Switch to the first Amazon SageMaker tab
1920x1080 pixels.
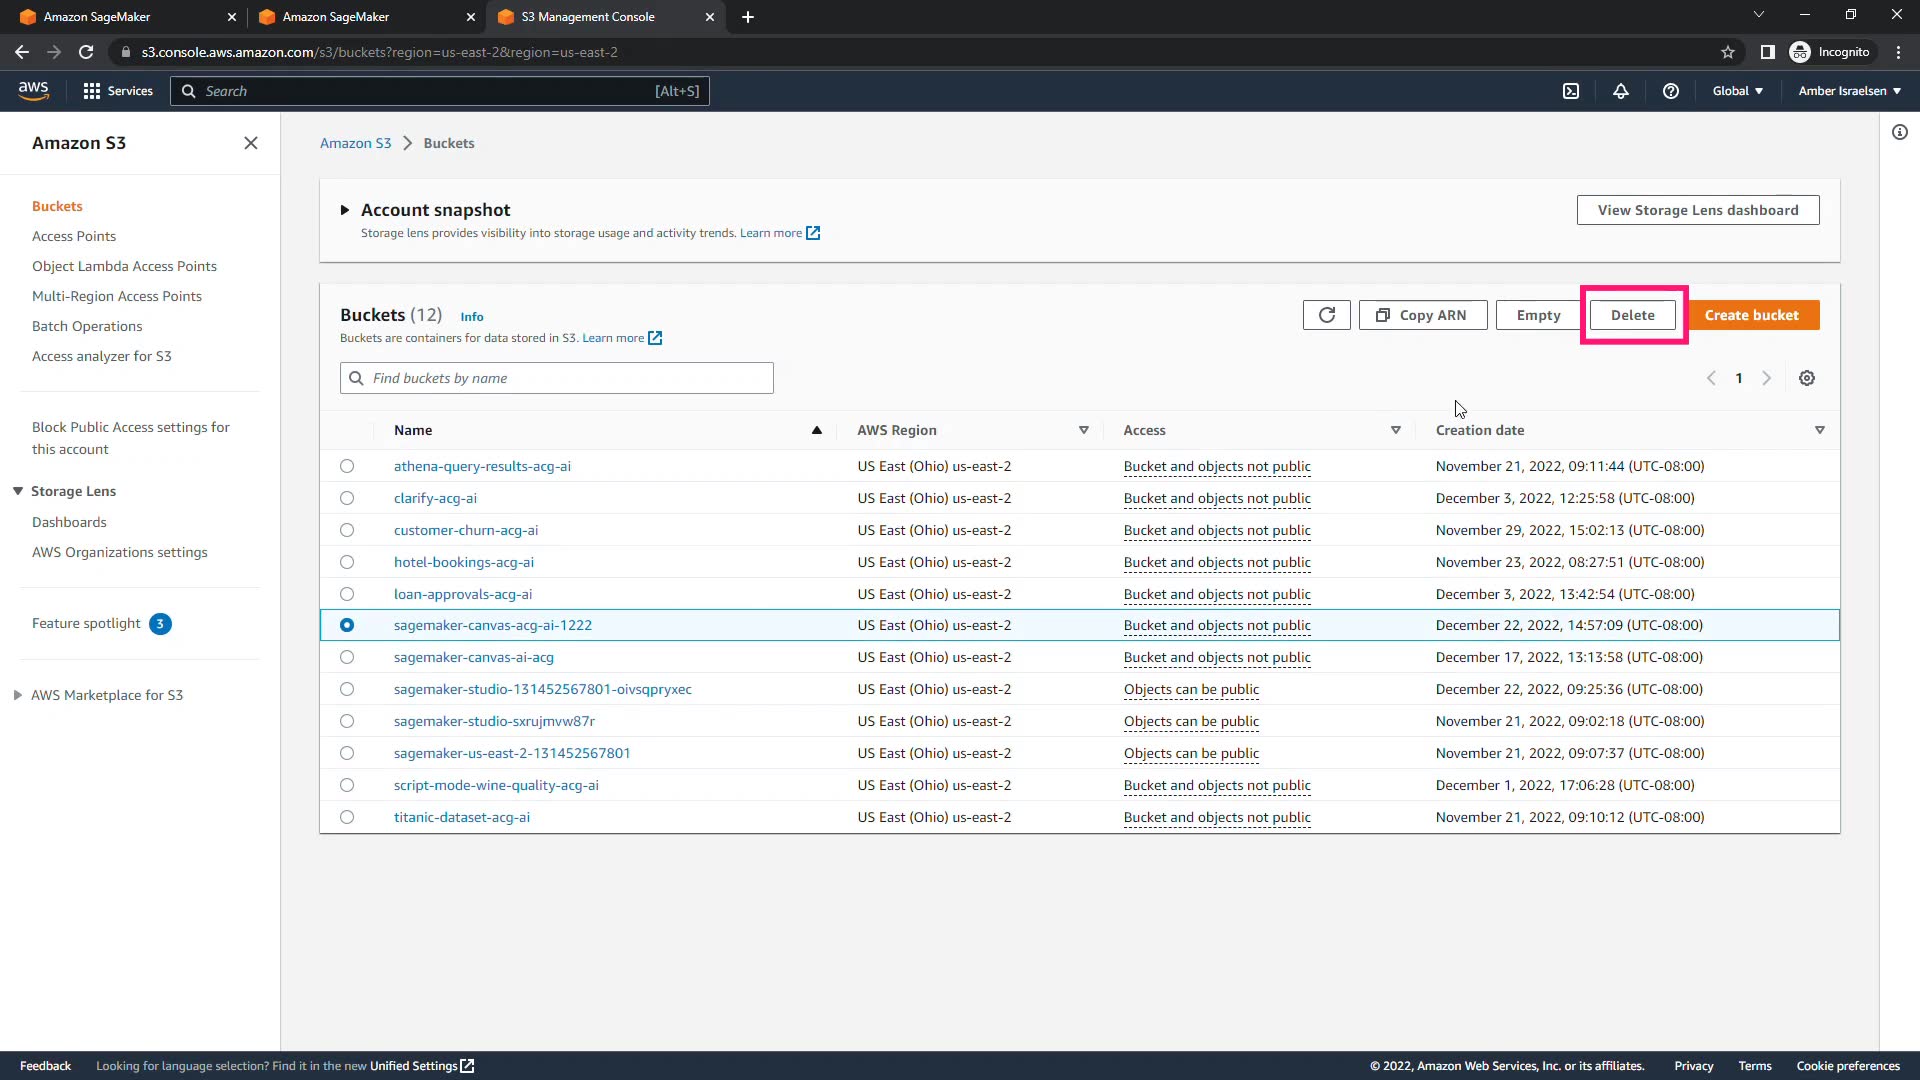point(97,17)
